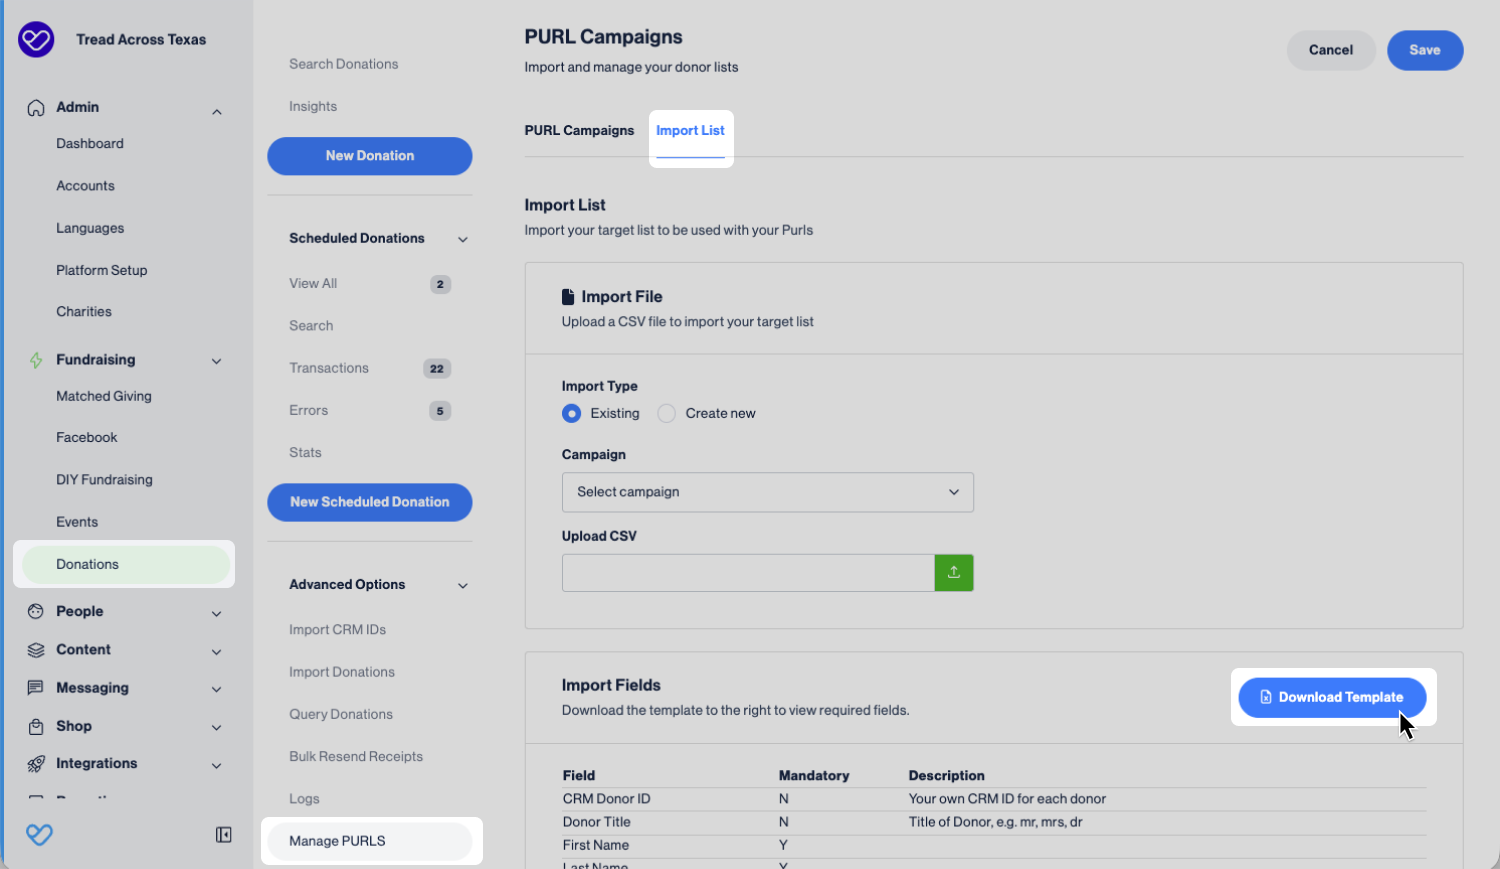Click the sidebar collapse panel icon
1500x869 pixels.
(224, 835)
